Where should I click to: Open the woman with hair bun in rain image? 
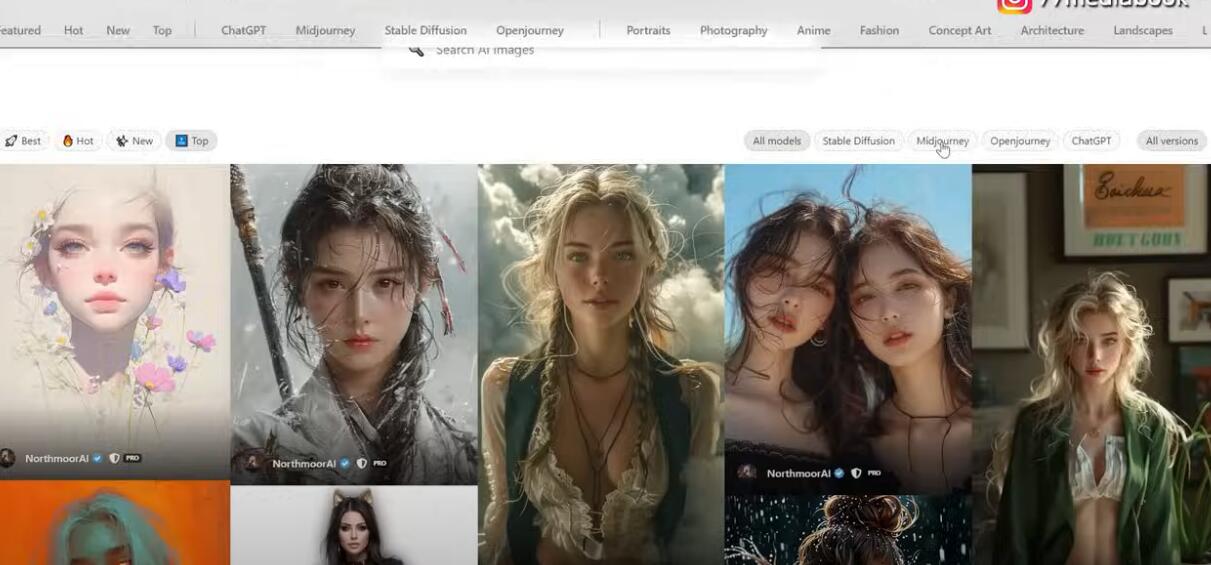pos(848,530)
